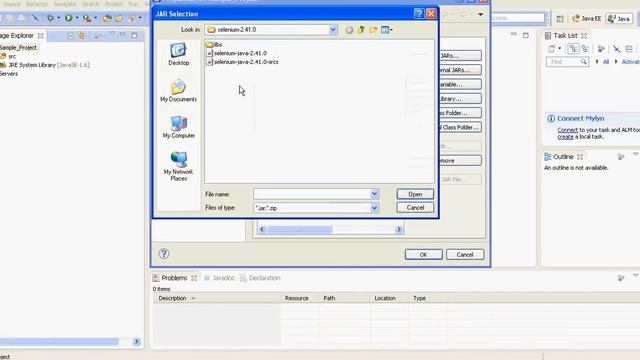Click the Add JARs button
Image resolution: width=640 pixels, height=360 pixels.
coord(460,56)
